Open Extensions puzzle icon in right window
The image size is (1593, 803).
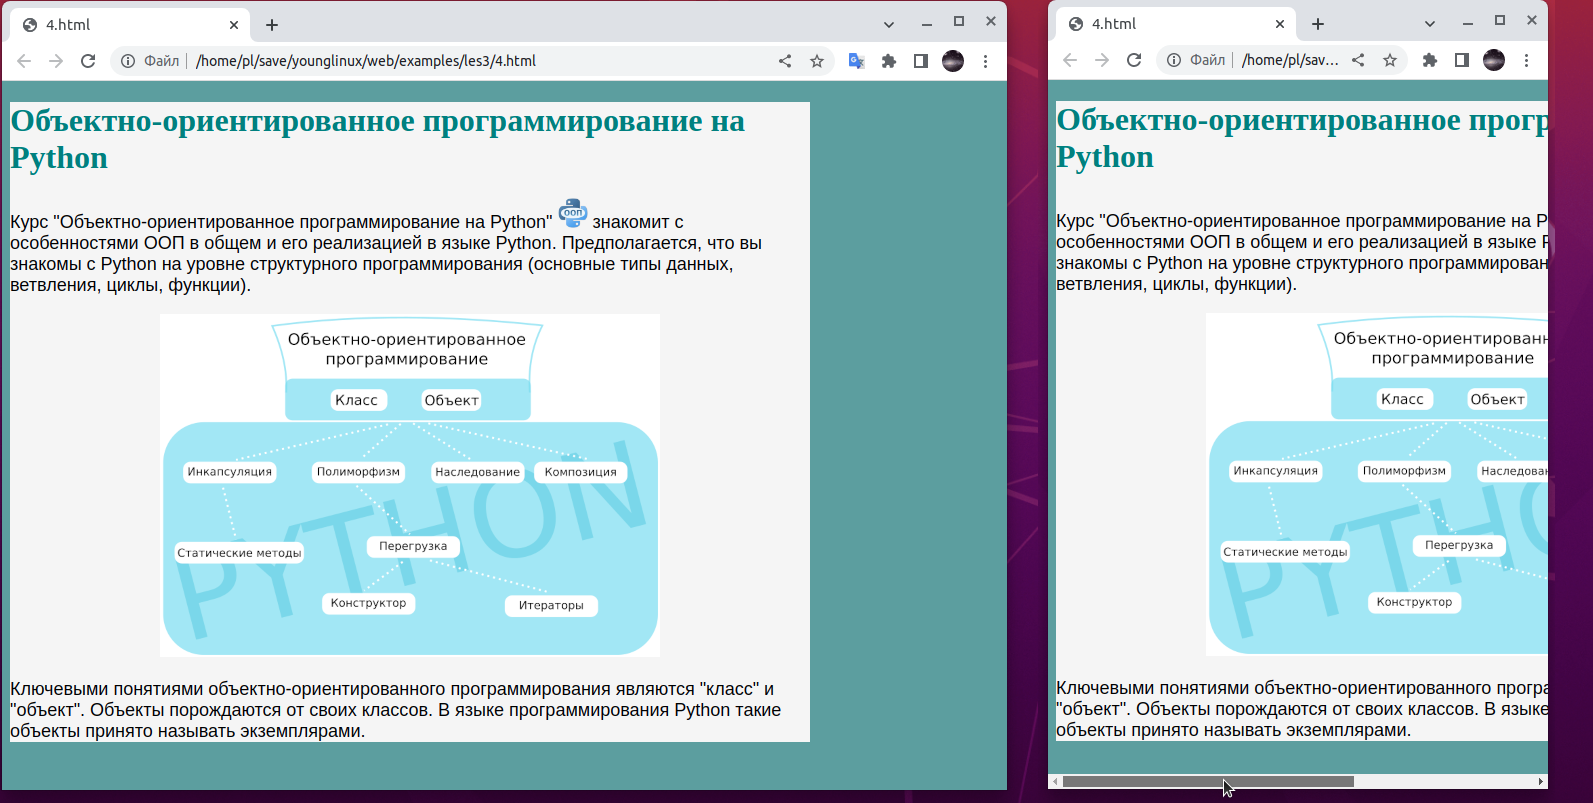[x=1430, y=60]
